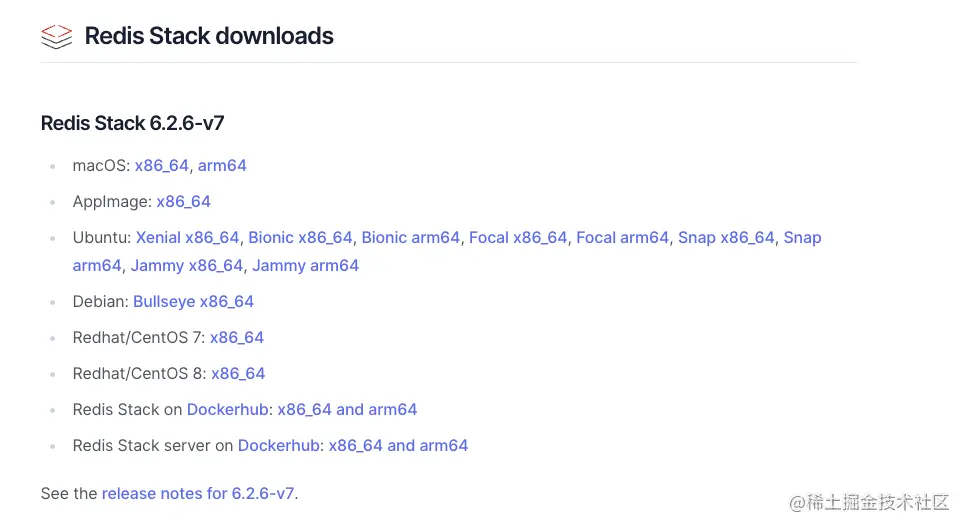The height and width of the screenshot is (530, 967).
Task: Open the macOS x86_64 download link
Action: pyautogui.click(x=161, y=165)
